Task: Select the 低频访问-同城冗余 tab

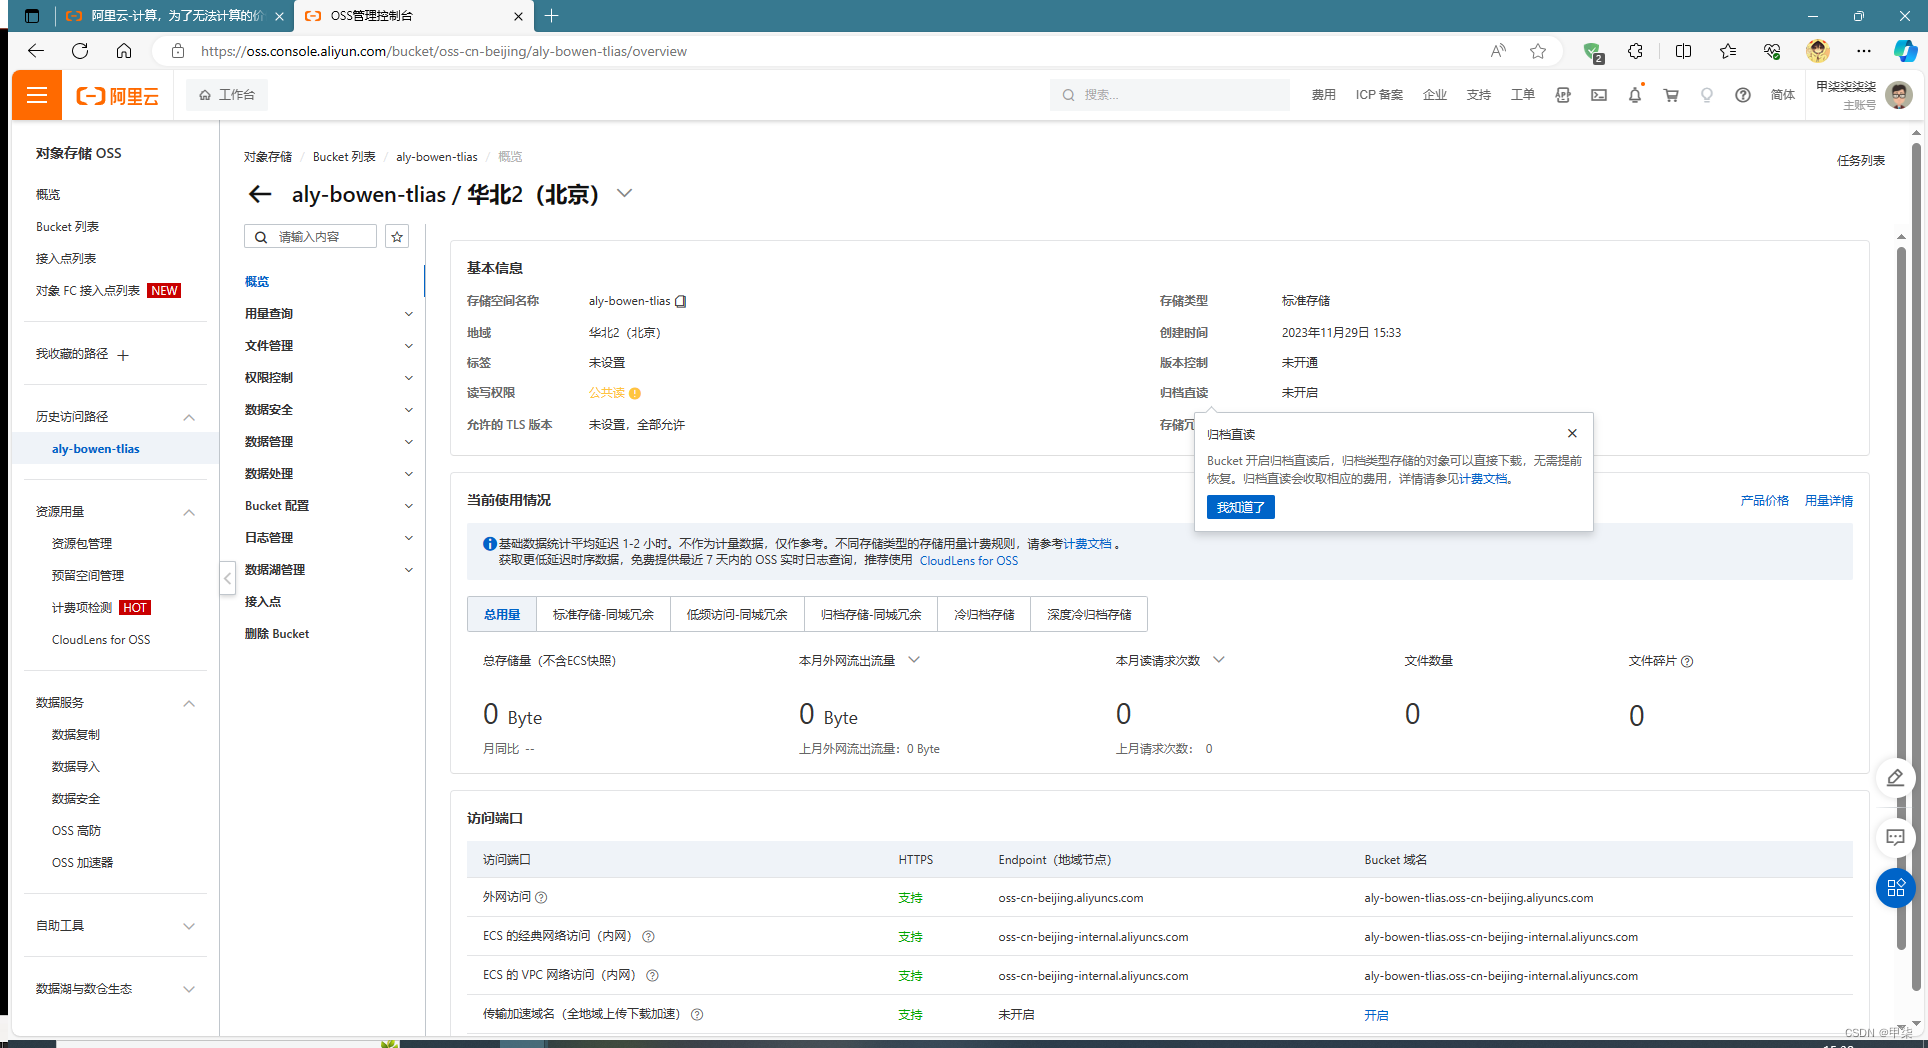Action: (737, 614)
